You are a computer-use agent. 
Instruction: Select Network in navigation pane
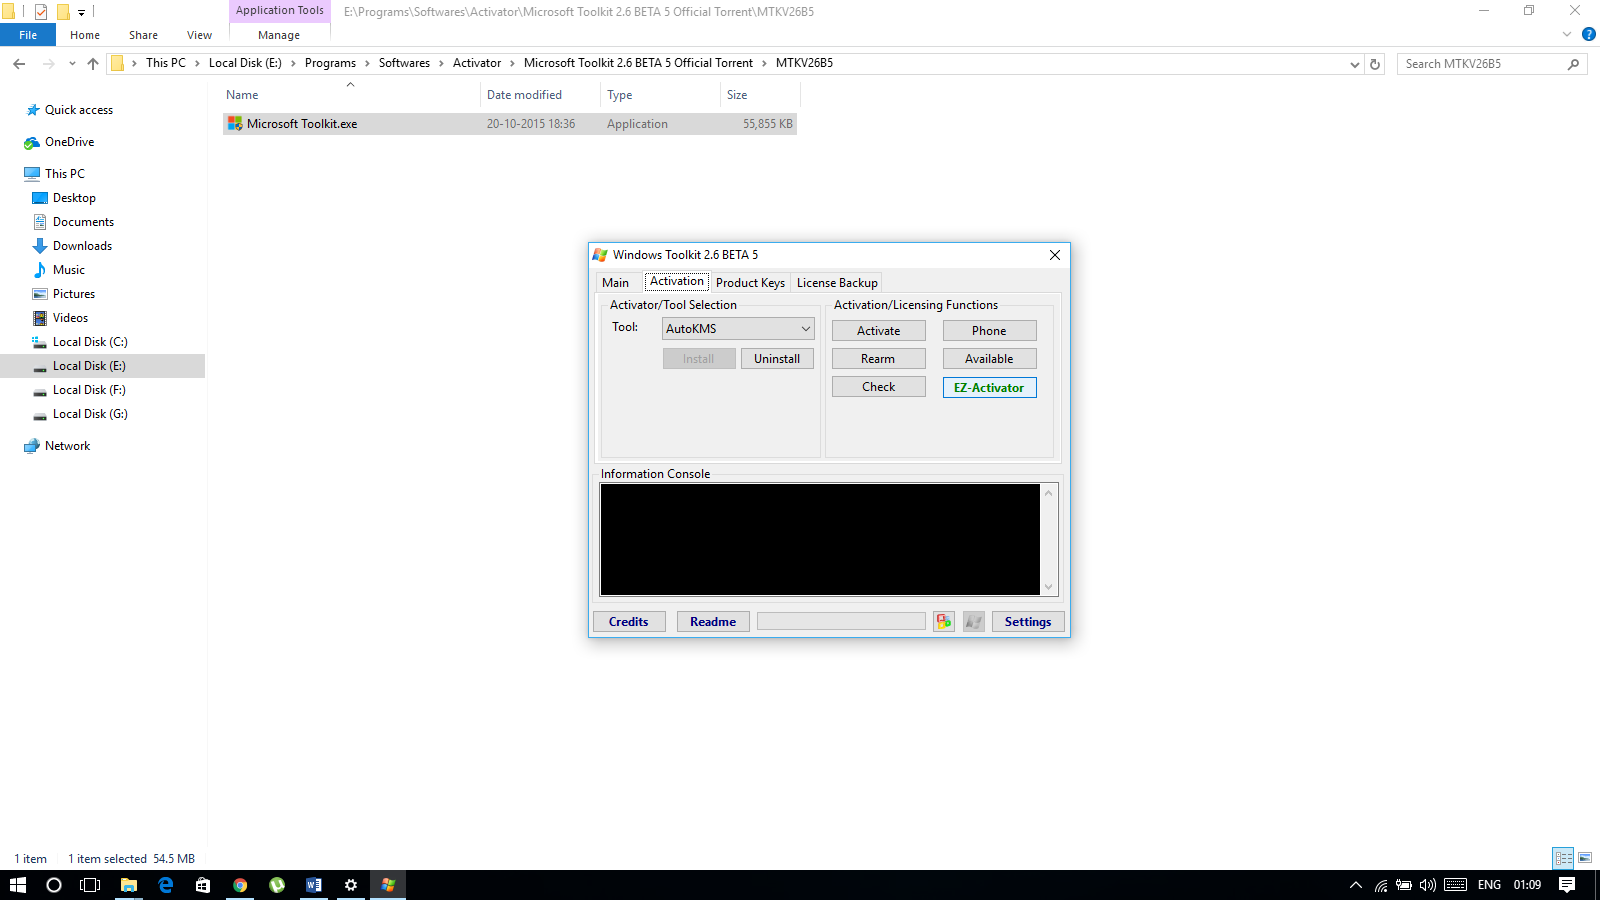tap(67, 446)
